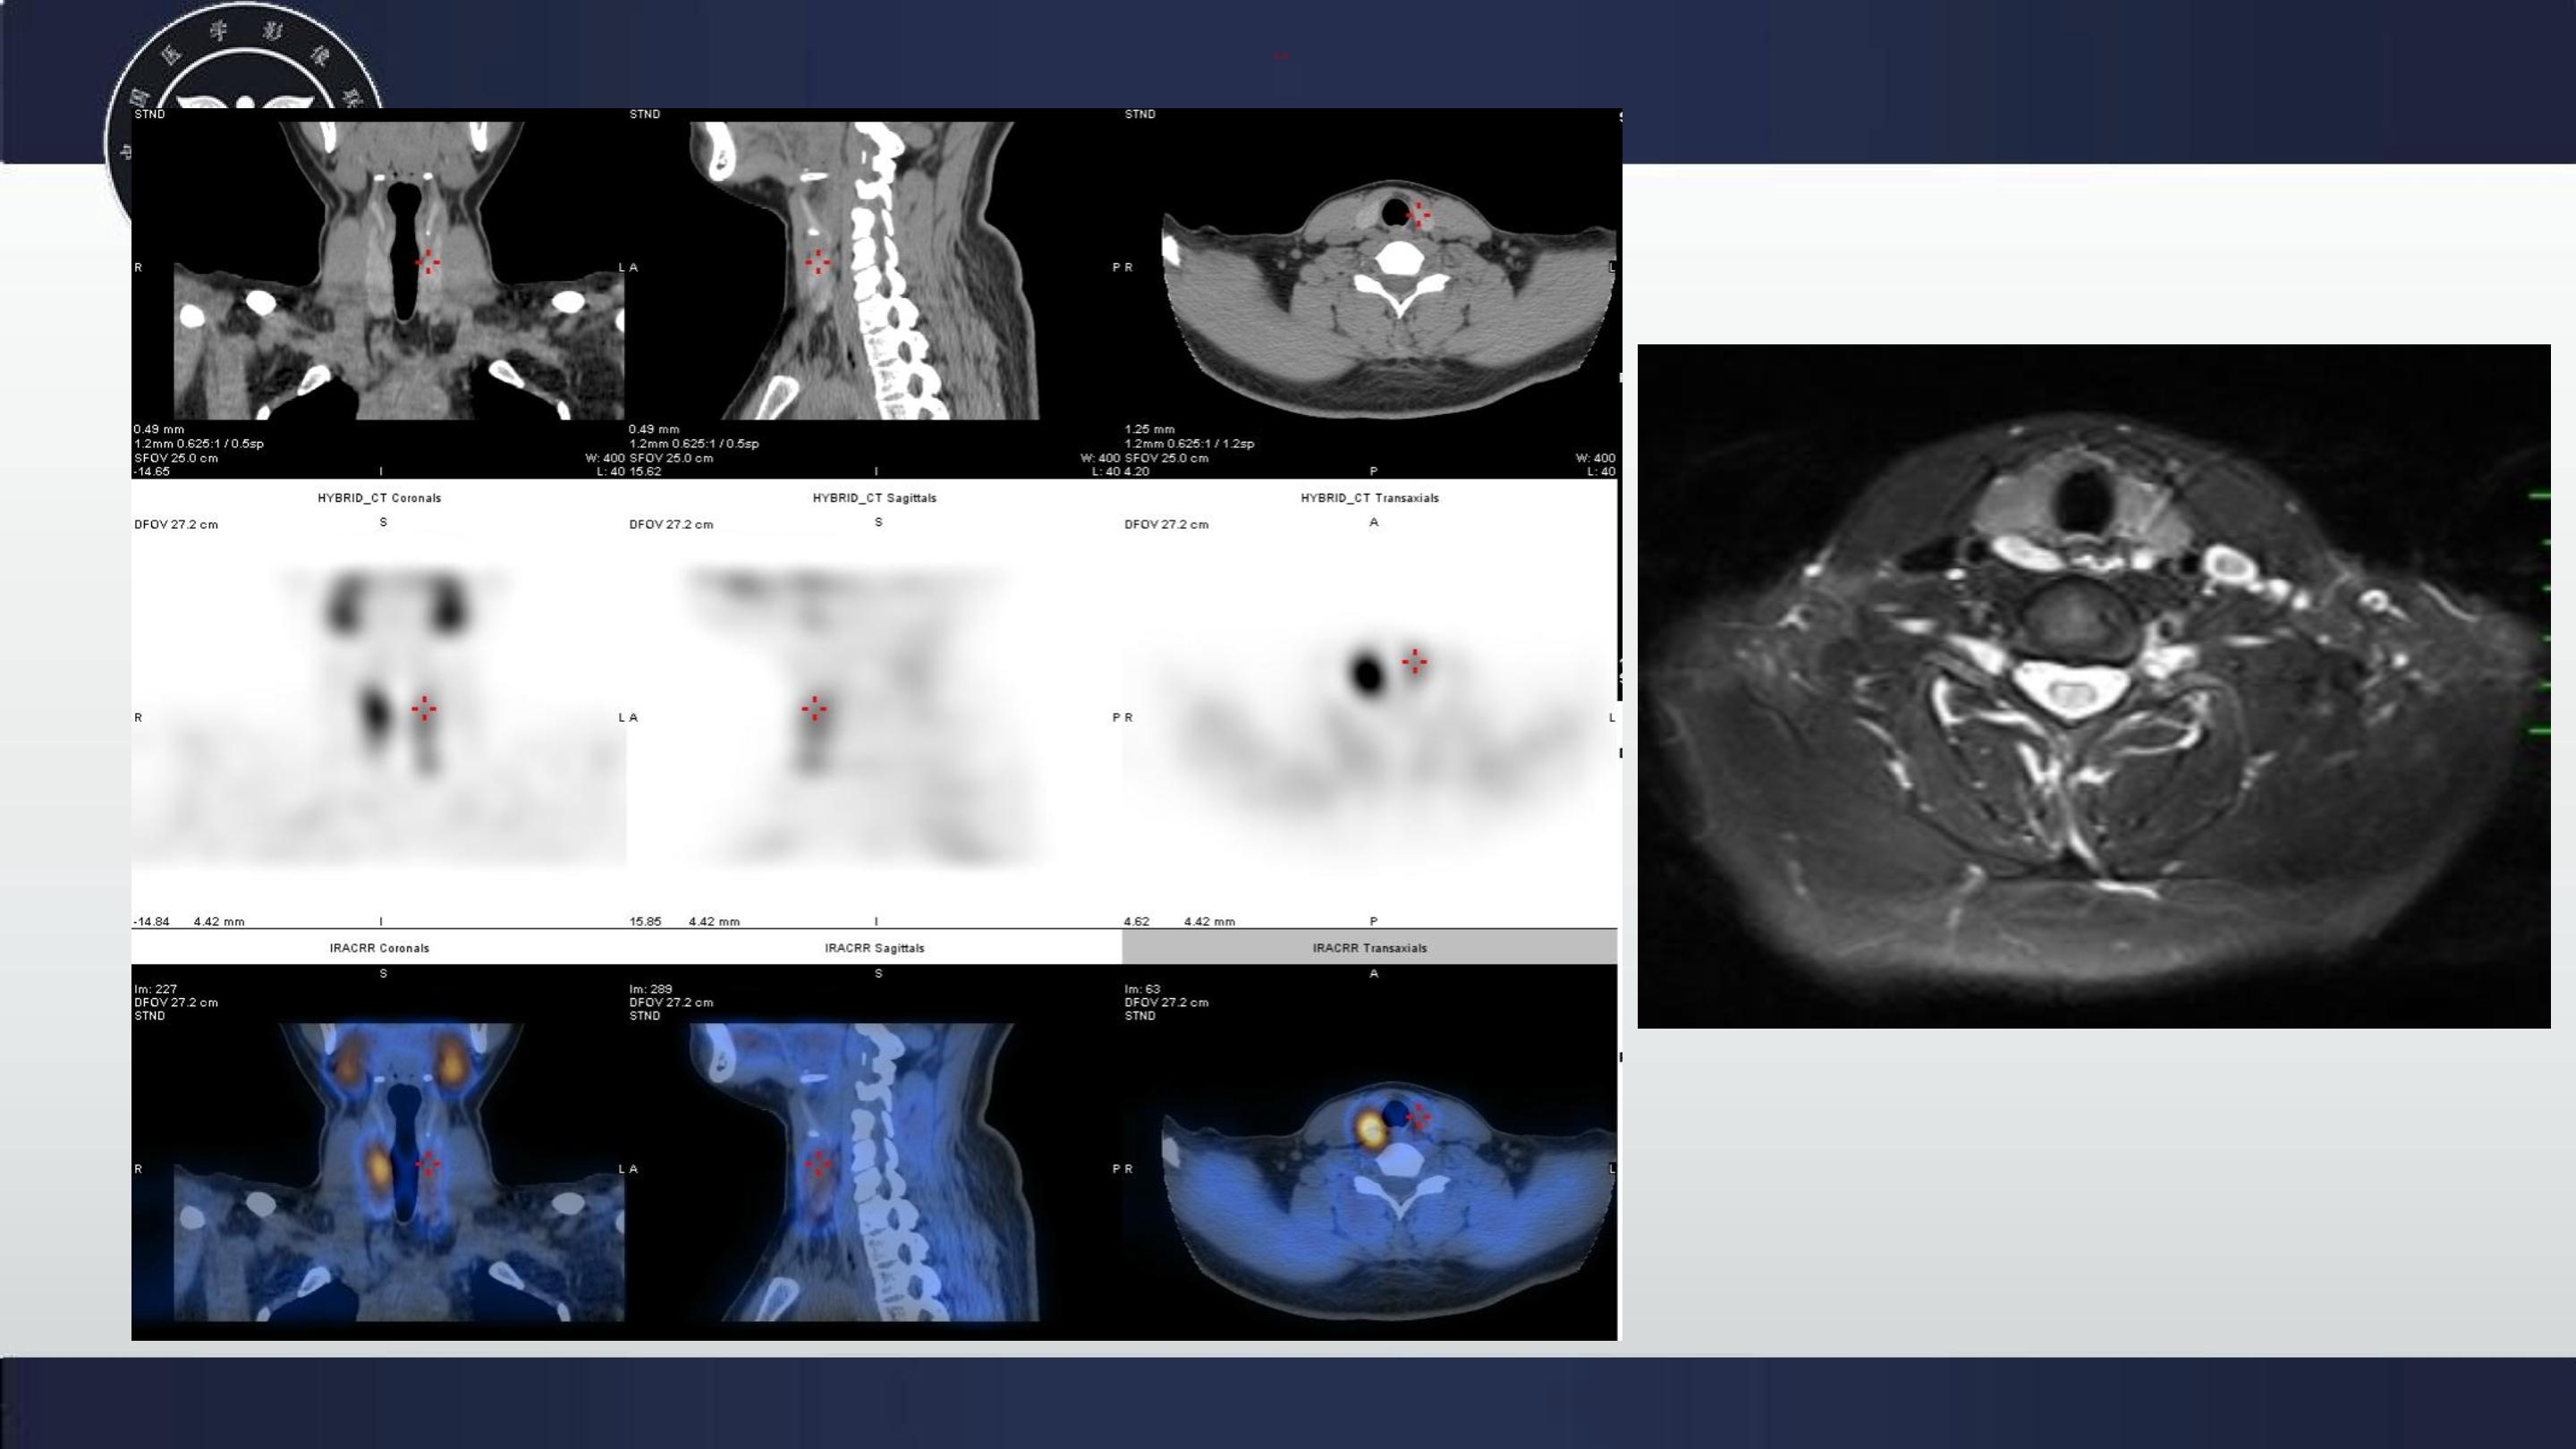The image size is (2576, 1449).
Task: Click the '15.85' slice position value
Action: pos(645,922)
